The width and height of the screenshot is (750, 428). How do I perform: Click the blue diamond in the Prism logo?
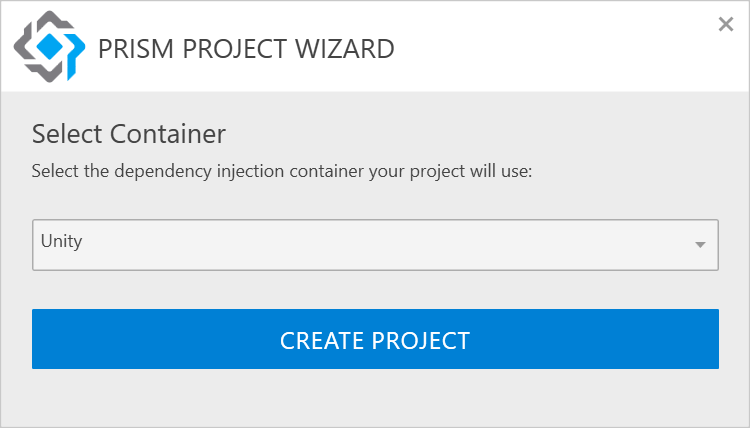pos(50,46)
